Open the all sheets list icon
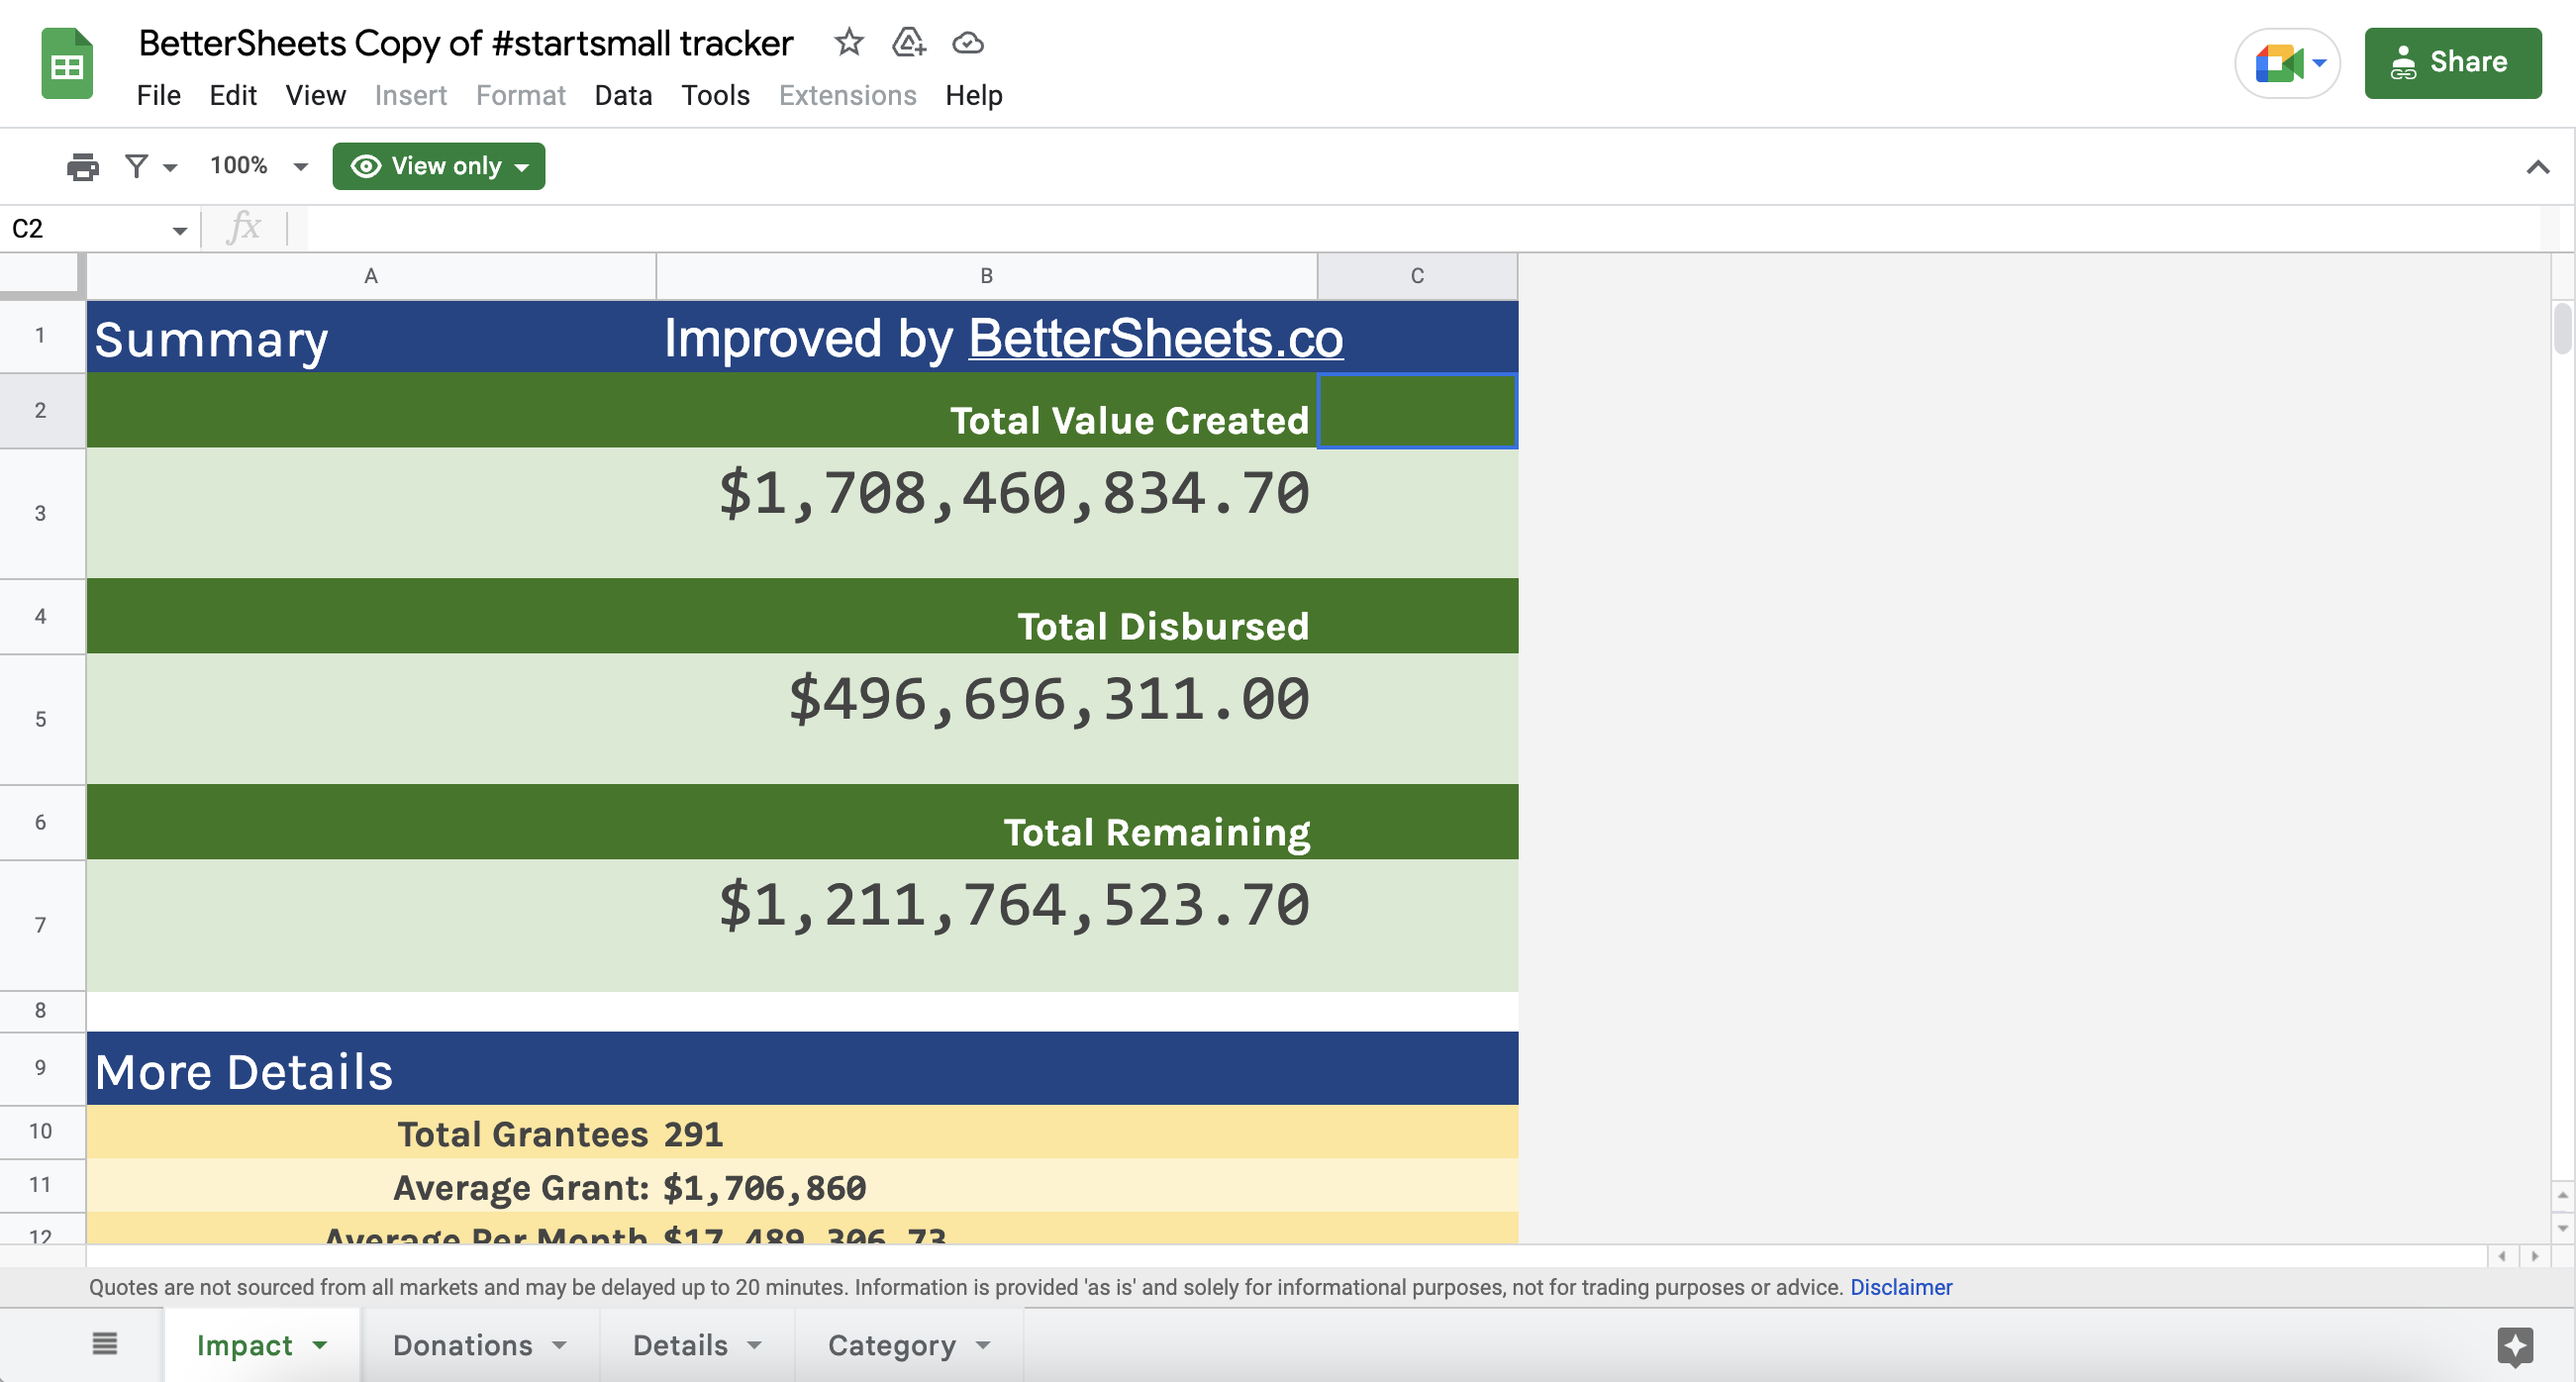 (105, 1344)
